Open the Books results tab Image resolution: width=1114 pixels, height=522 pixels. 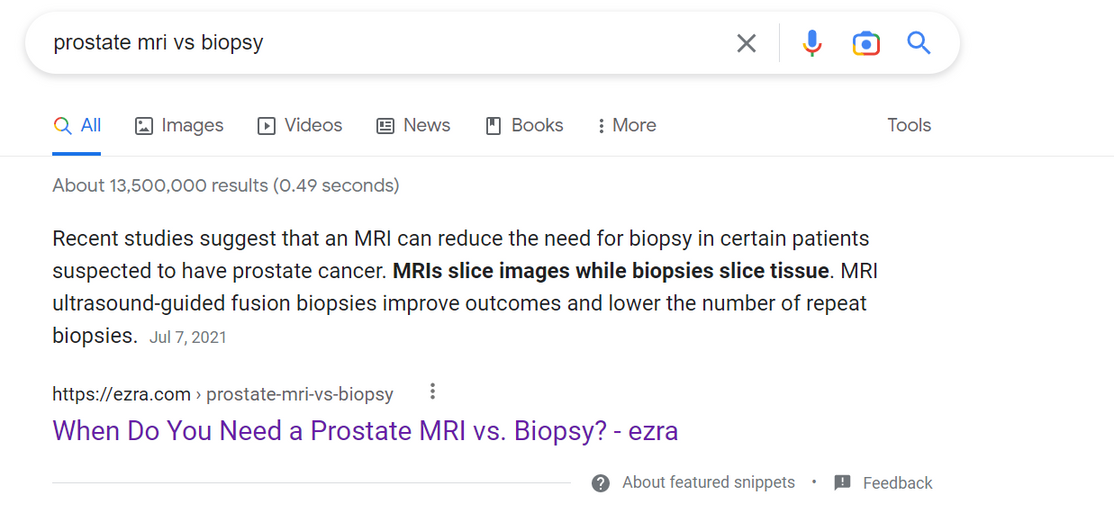pyautogui.click(x=524, y=126)
